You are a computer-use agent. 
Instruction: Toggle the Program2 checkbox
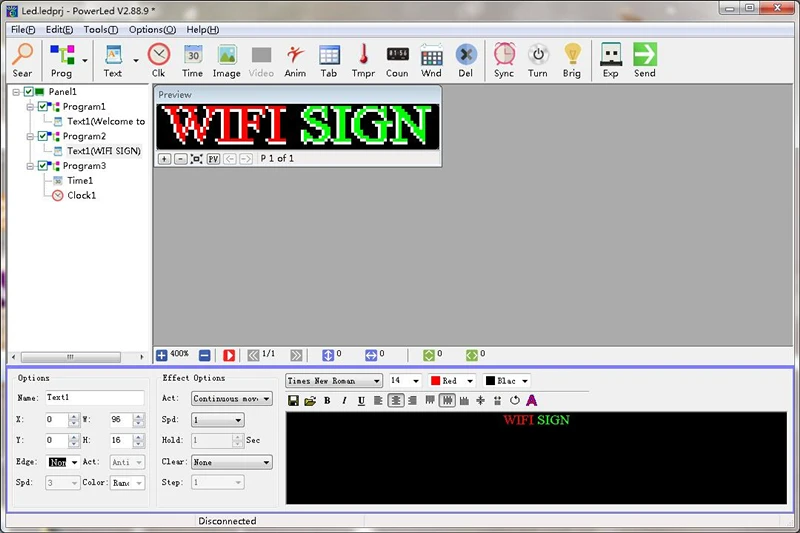pos(43,136)
